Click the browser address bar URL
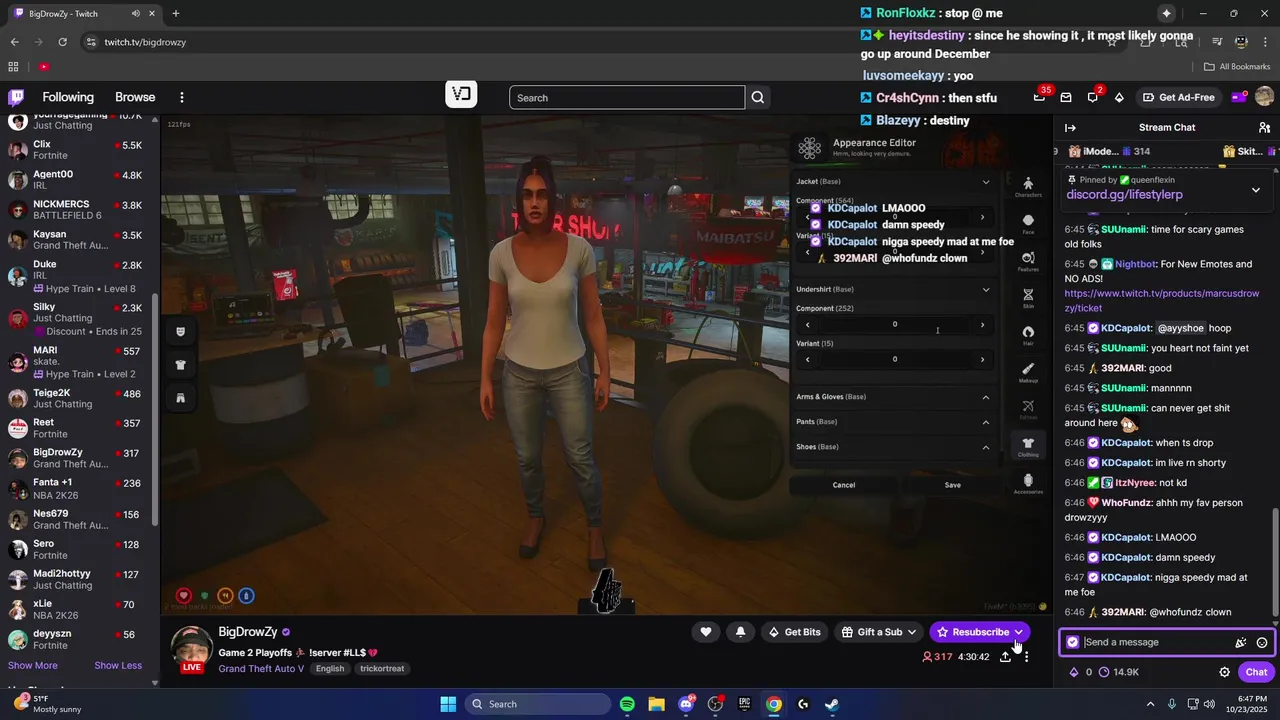The image size is (1280, 720). (145, 42)
